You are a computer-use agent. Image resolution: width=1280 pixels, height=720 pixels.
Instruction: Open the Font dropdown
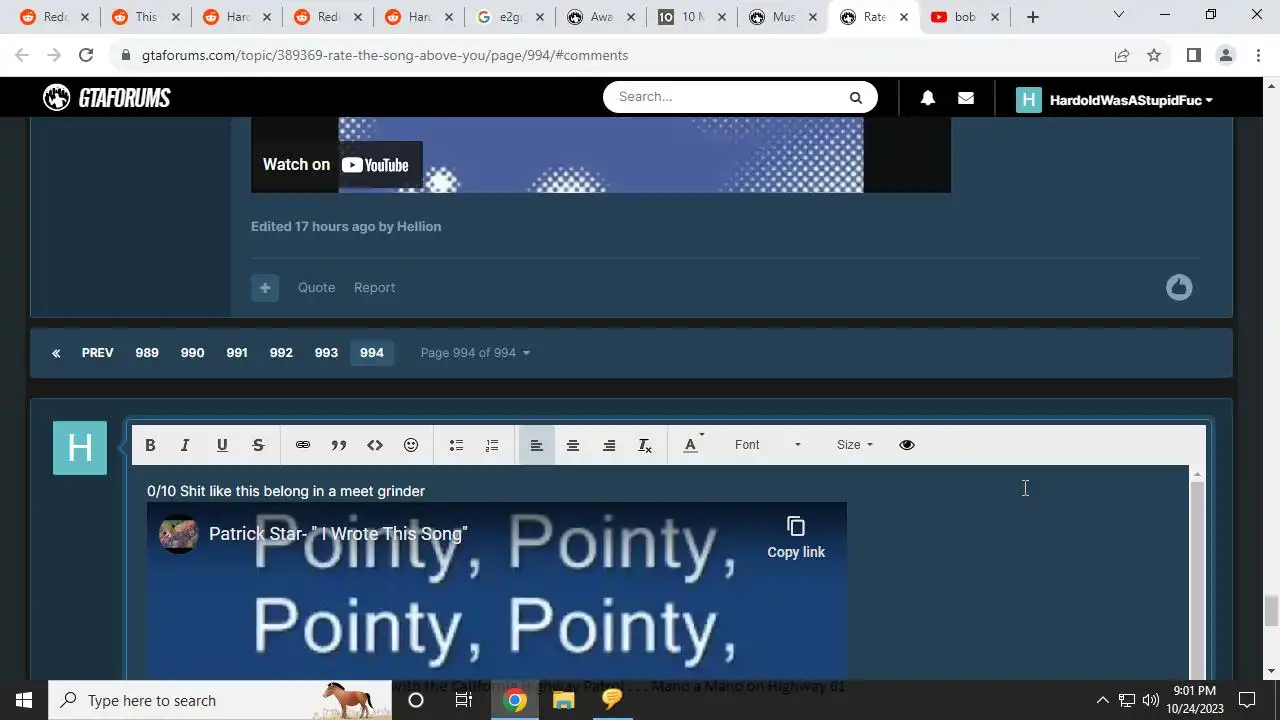767,445
